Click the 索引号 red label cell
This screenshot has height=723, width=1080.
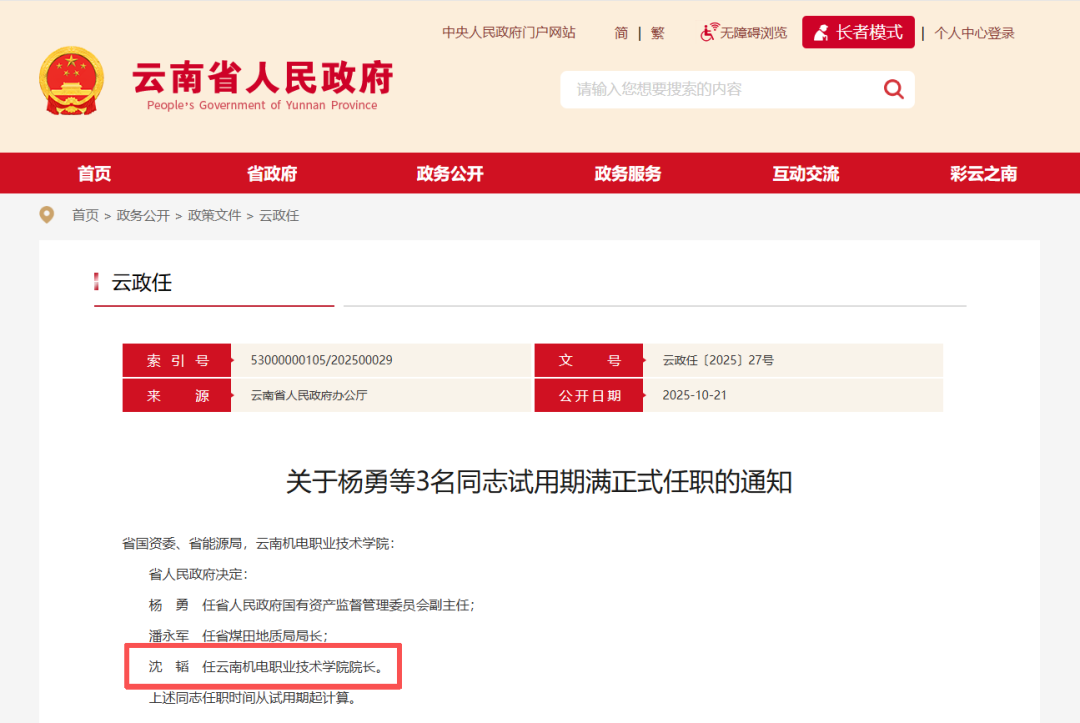176,360
